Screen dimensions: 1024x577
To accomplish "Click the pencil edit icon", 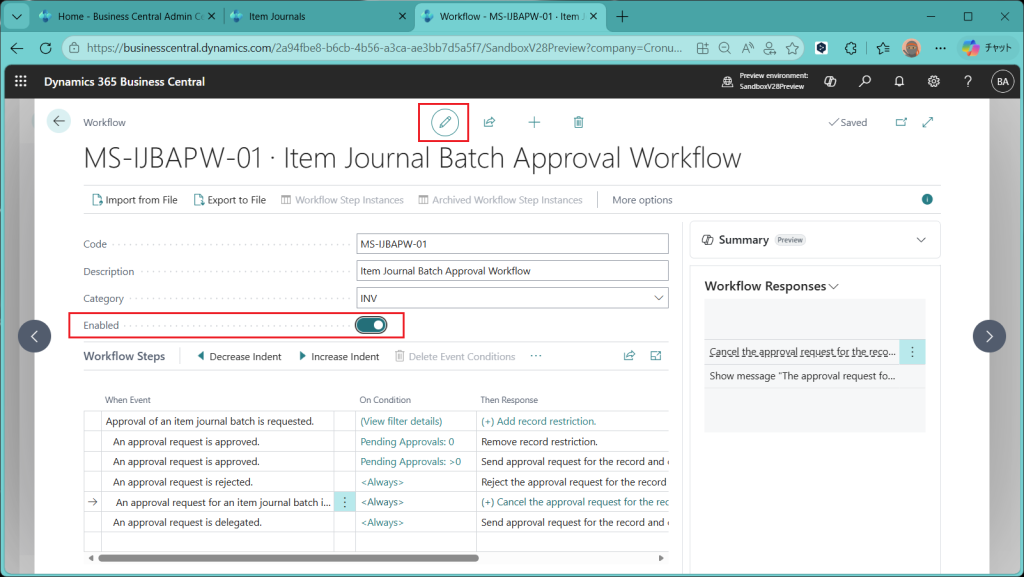I will (444, 122).
